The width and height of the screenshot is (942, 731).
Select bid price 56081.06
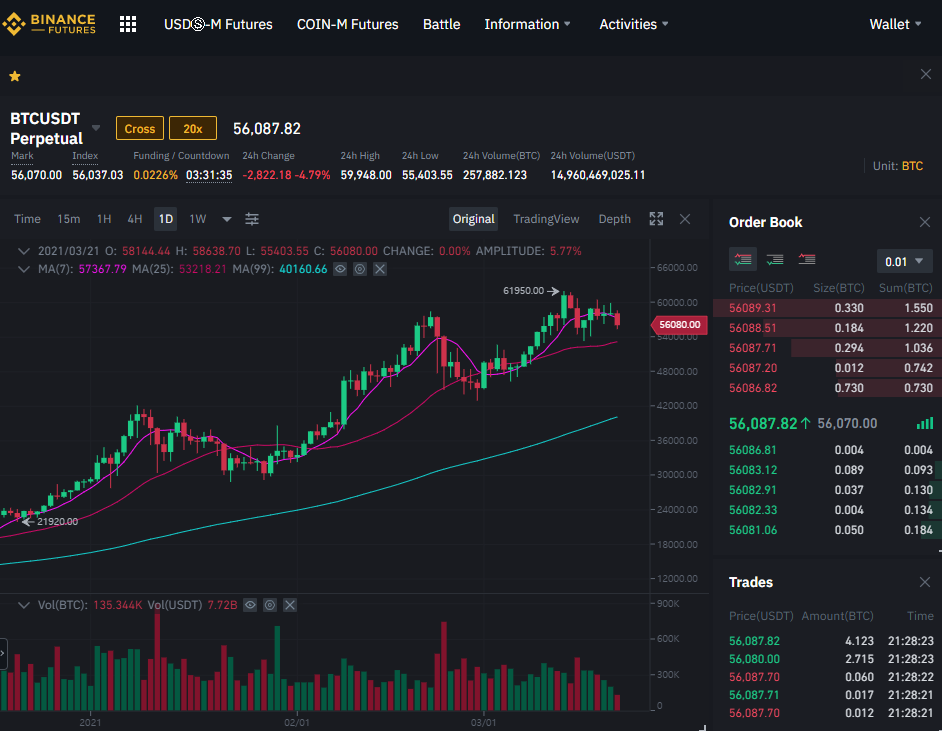752,530
